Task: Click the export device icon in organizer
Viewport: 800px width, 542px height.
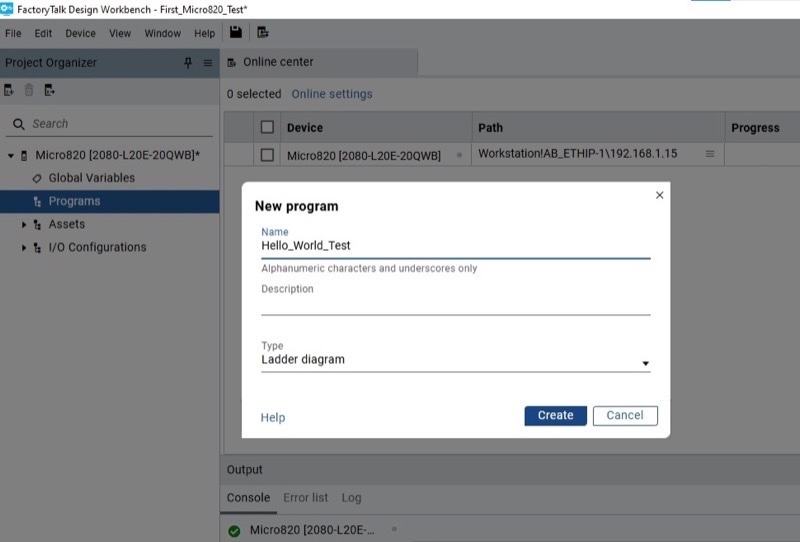Action: click(49, 90)
